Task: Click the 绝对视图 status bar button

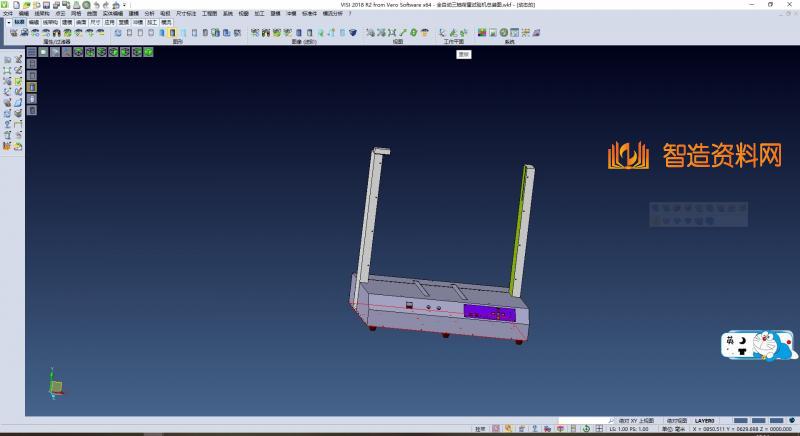Action: (676, 420)
